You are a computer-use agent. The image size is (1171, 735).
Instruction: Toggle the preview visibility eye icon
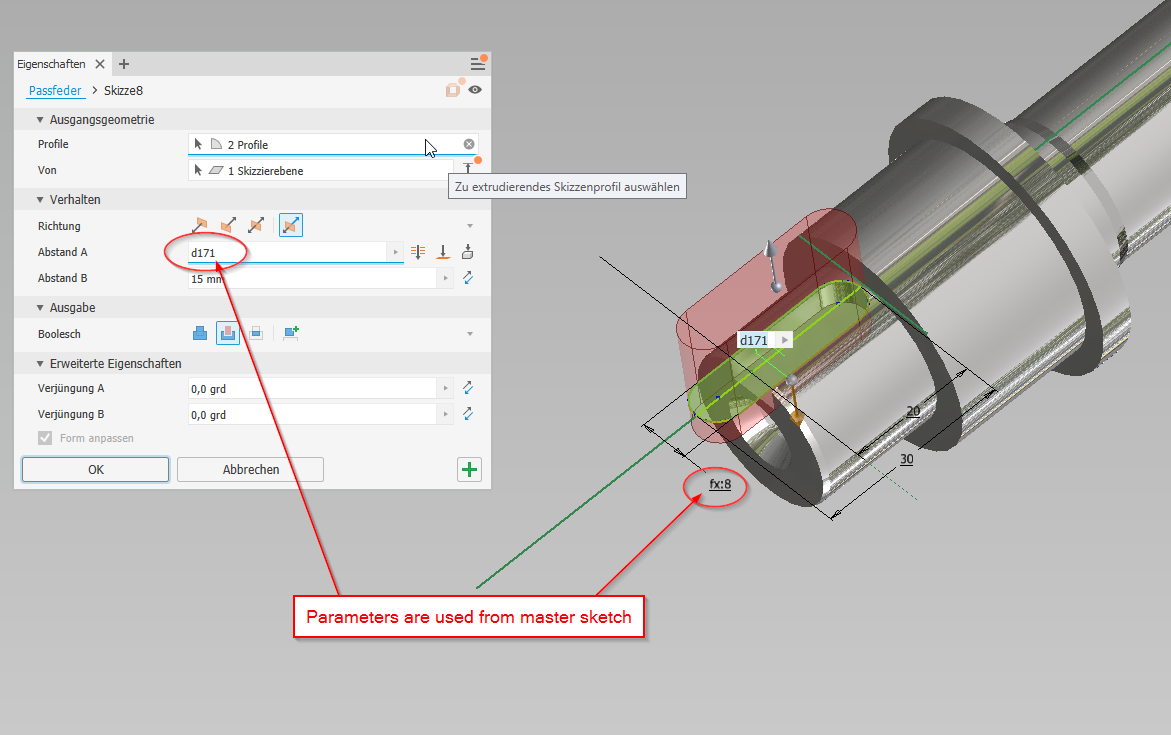(x=475, y=90)
